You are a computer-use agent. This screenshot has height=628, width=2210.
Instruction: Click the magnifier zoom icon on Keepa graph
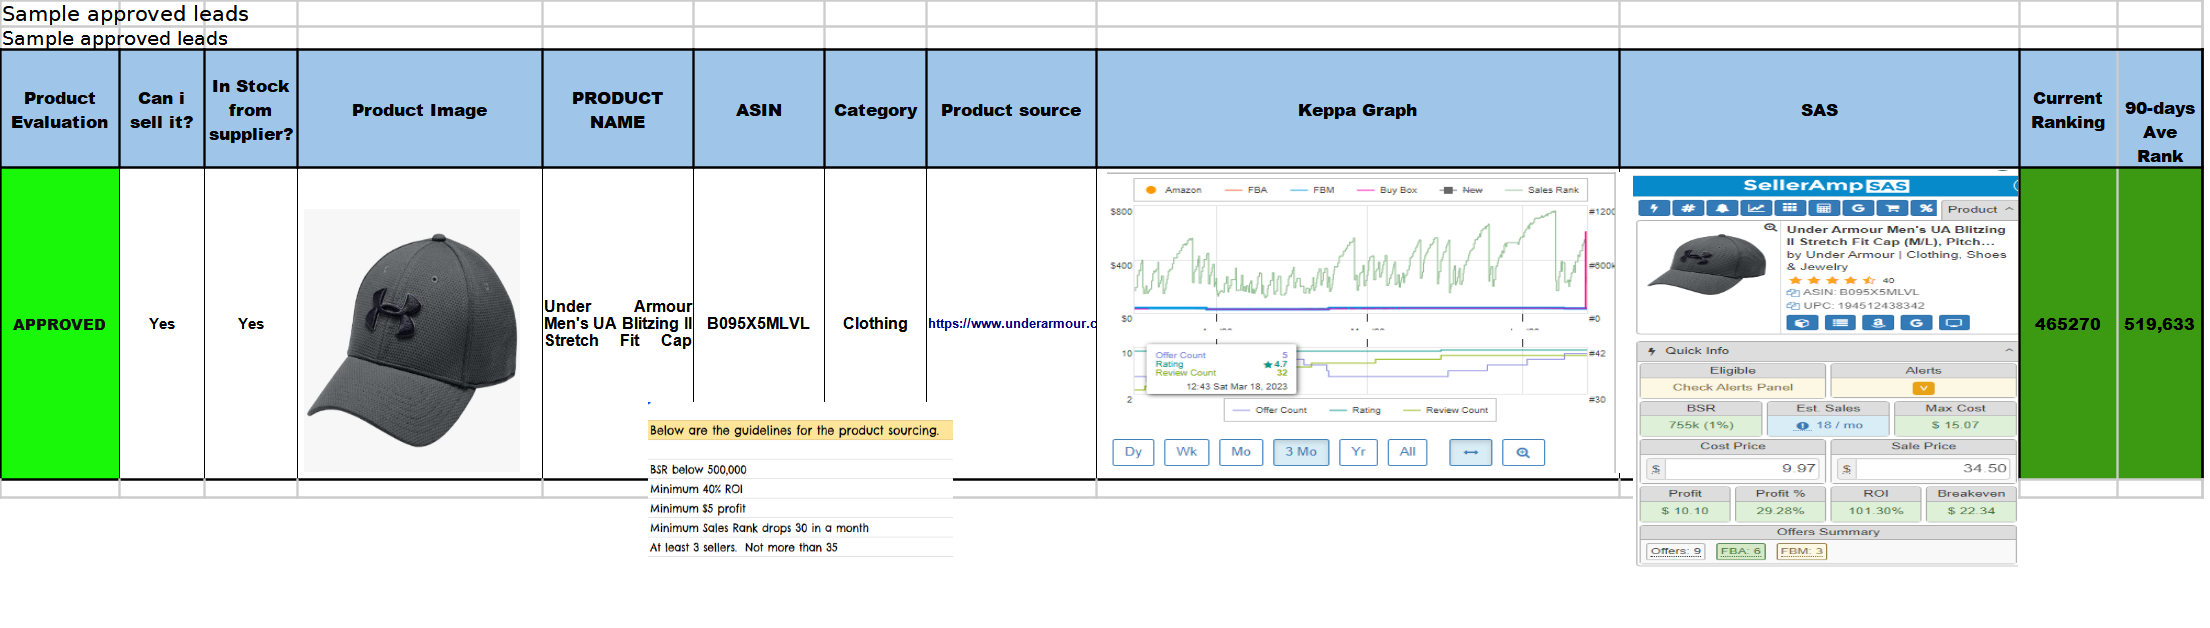point(1523,452)
